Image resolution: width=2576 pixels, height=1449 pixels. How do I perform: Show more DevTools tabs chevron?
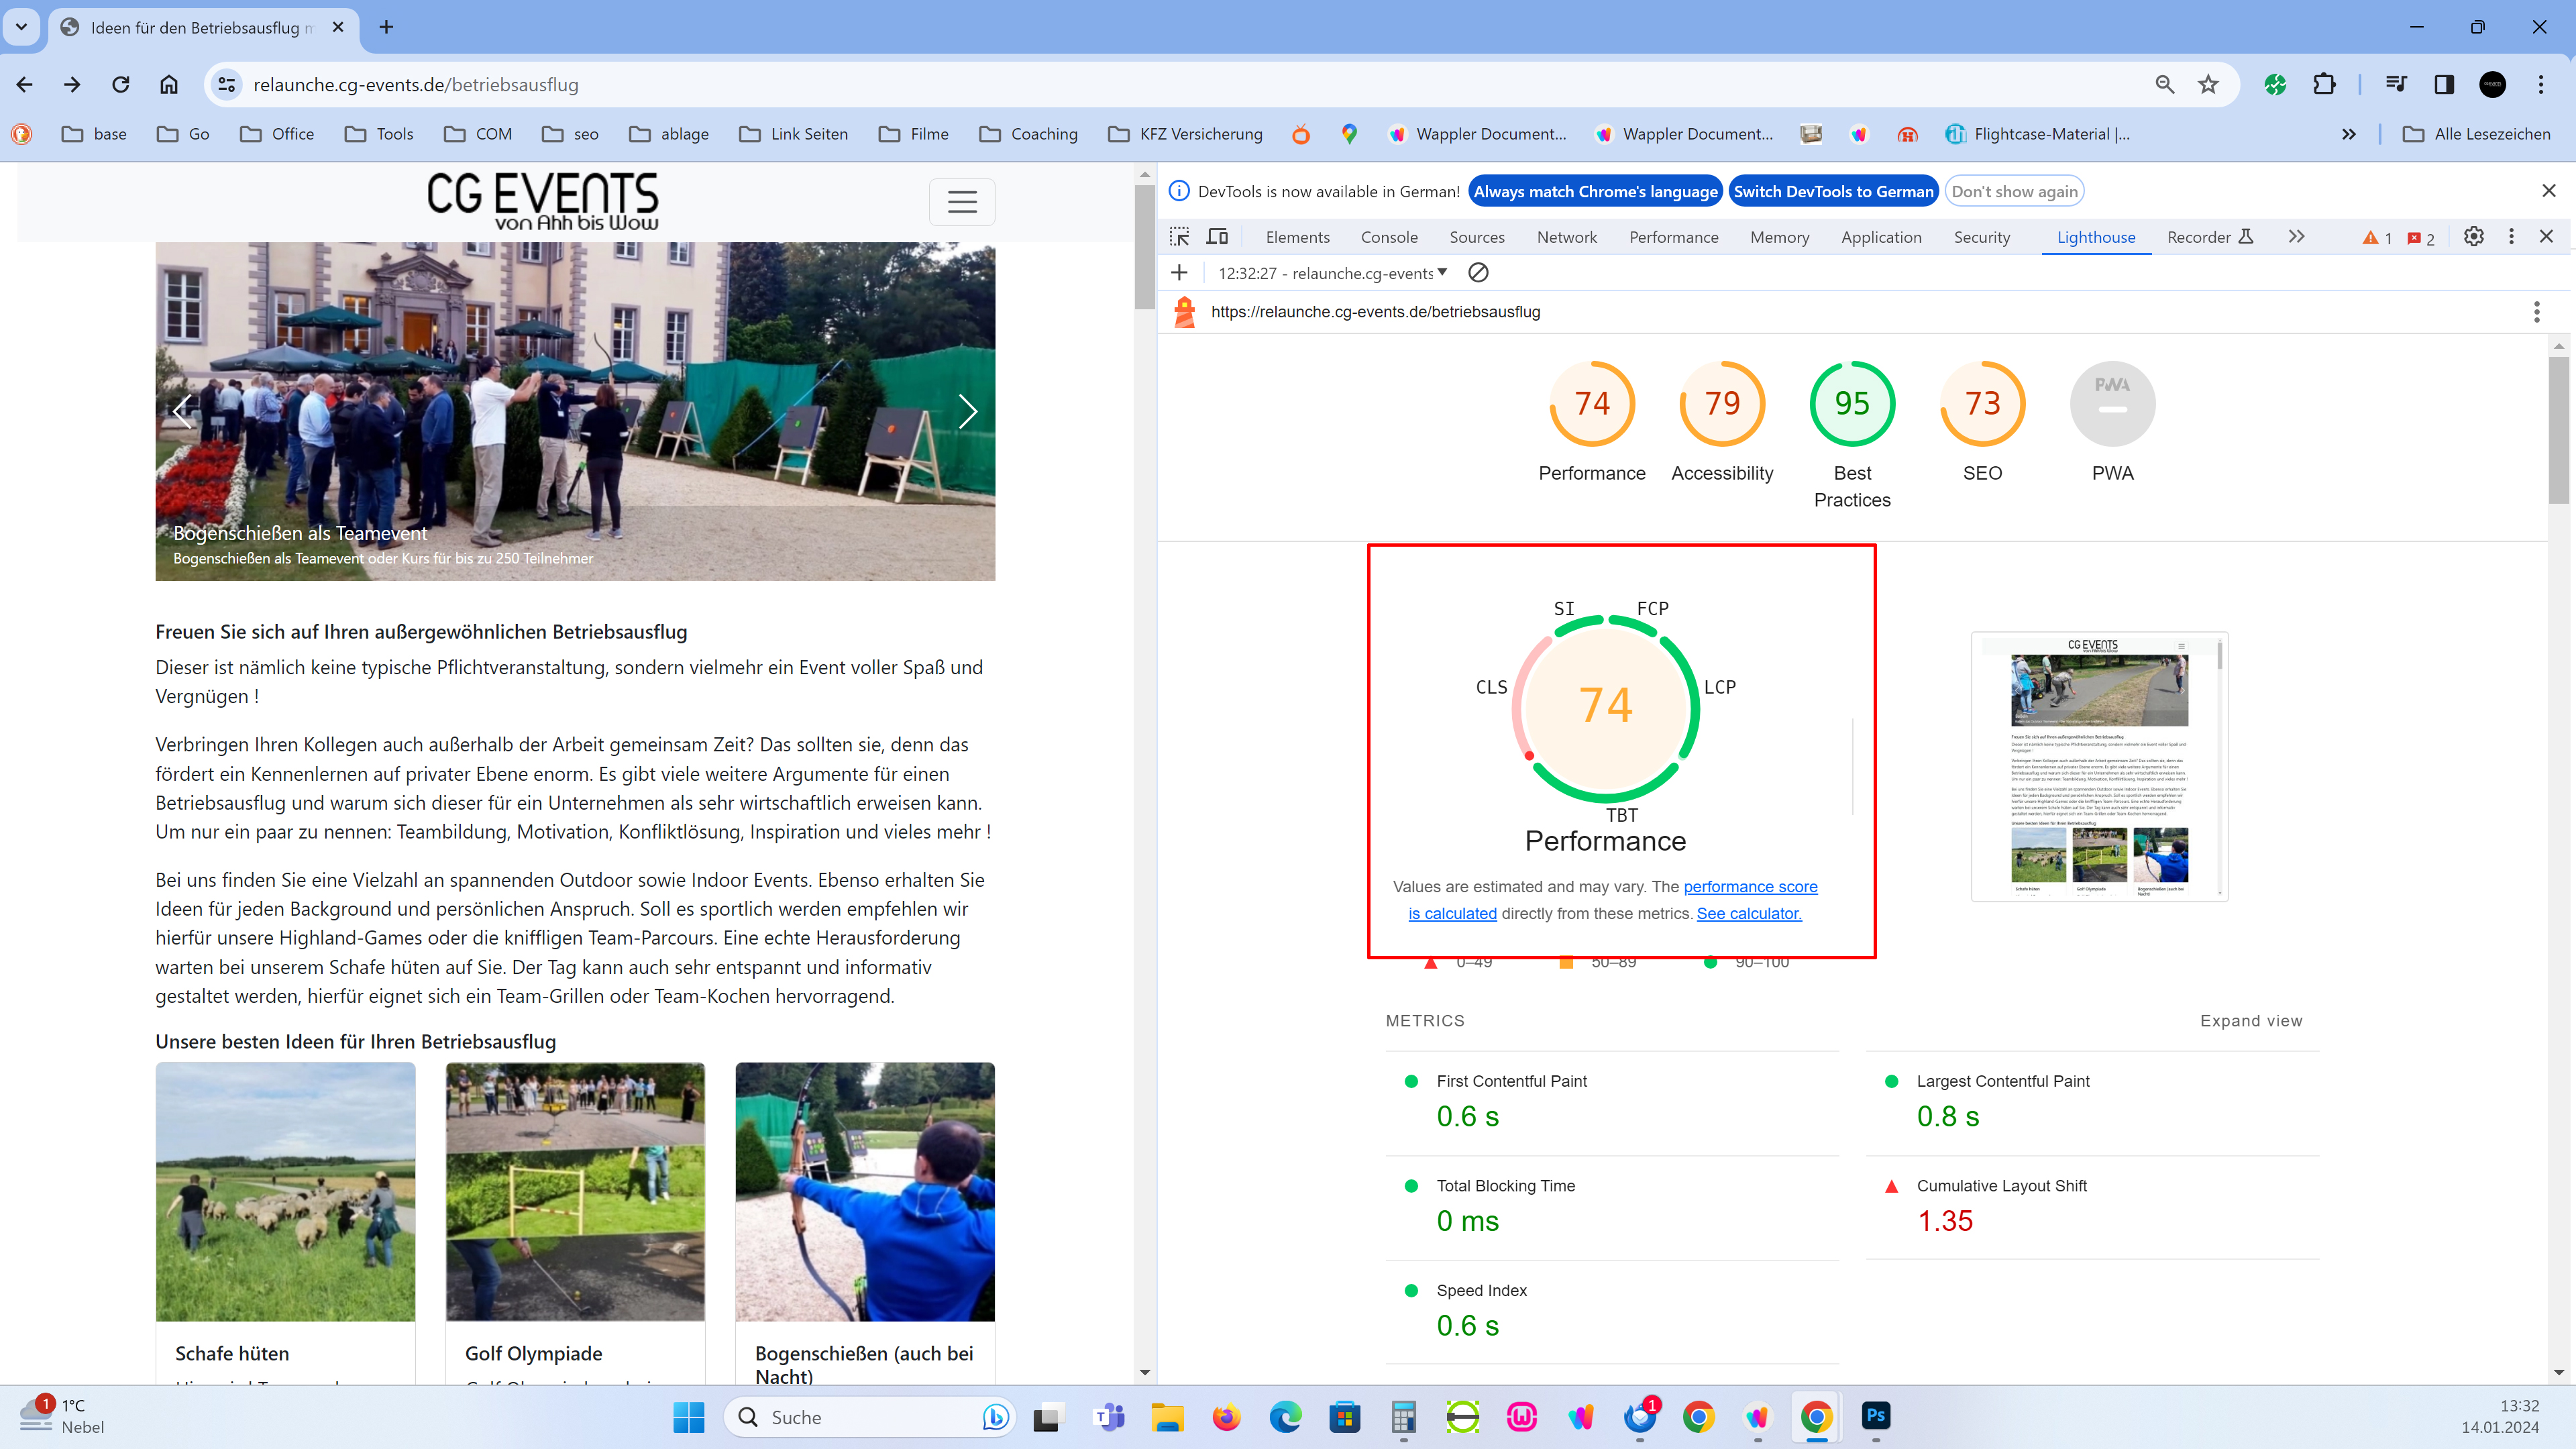pyautogui.click(x=2297, y=237)
